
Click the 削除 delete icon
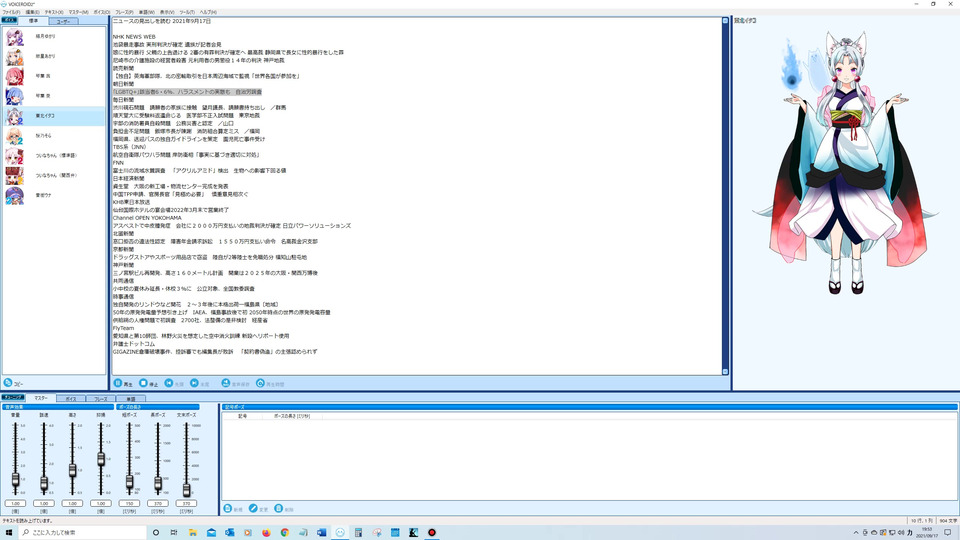coord(279,509)
